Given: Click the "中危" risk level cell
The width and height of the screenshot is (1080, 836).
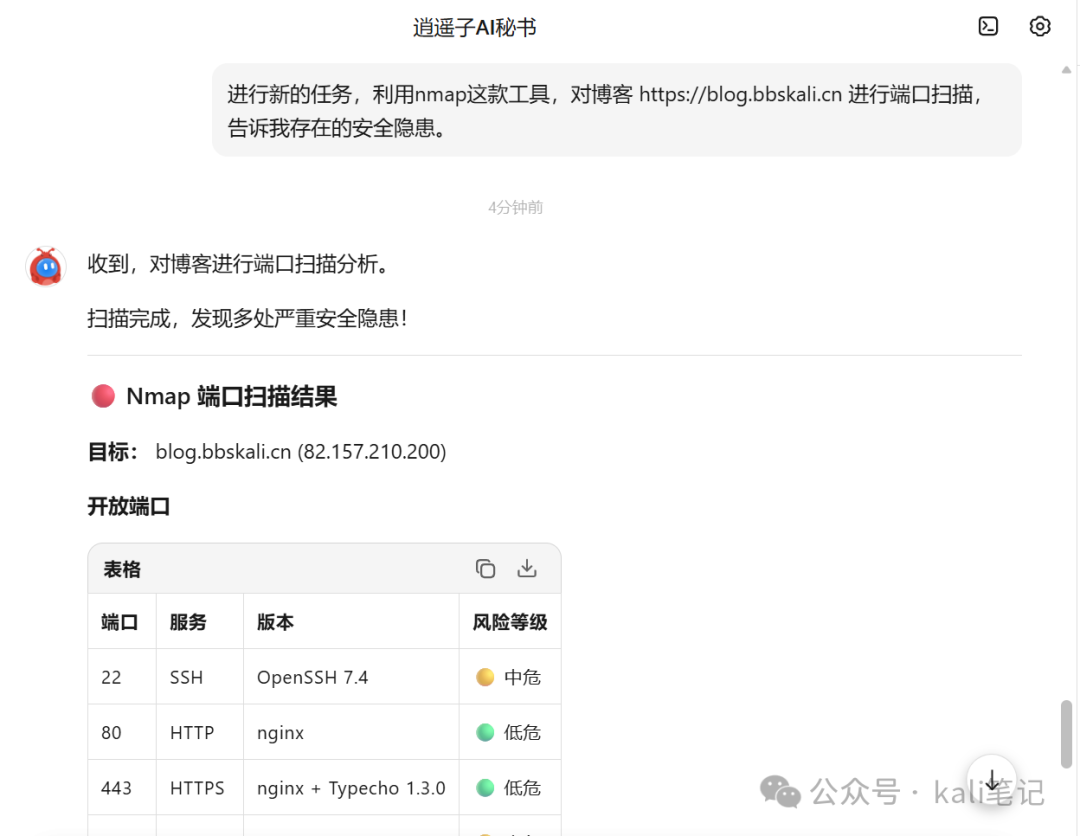Looking at the screenshot, I should pyautogui.click(x=508, y=678).
